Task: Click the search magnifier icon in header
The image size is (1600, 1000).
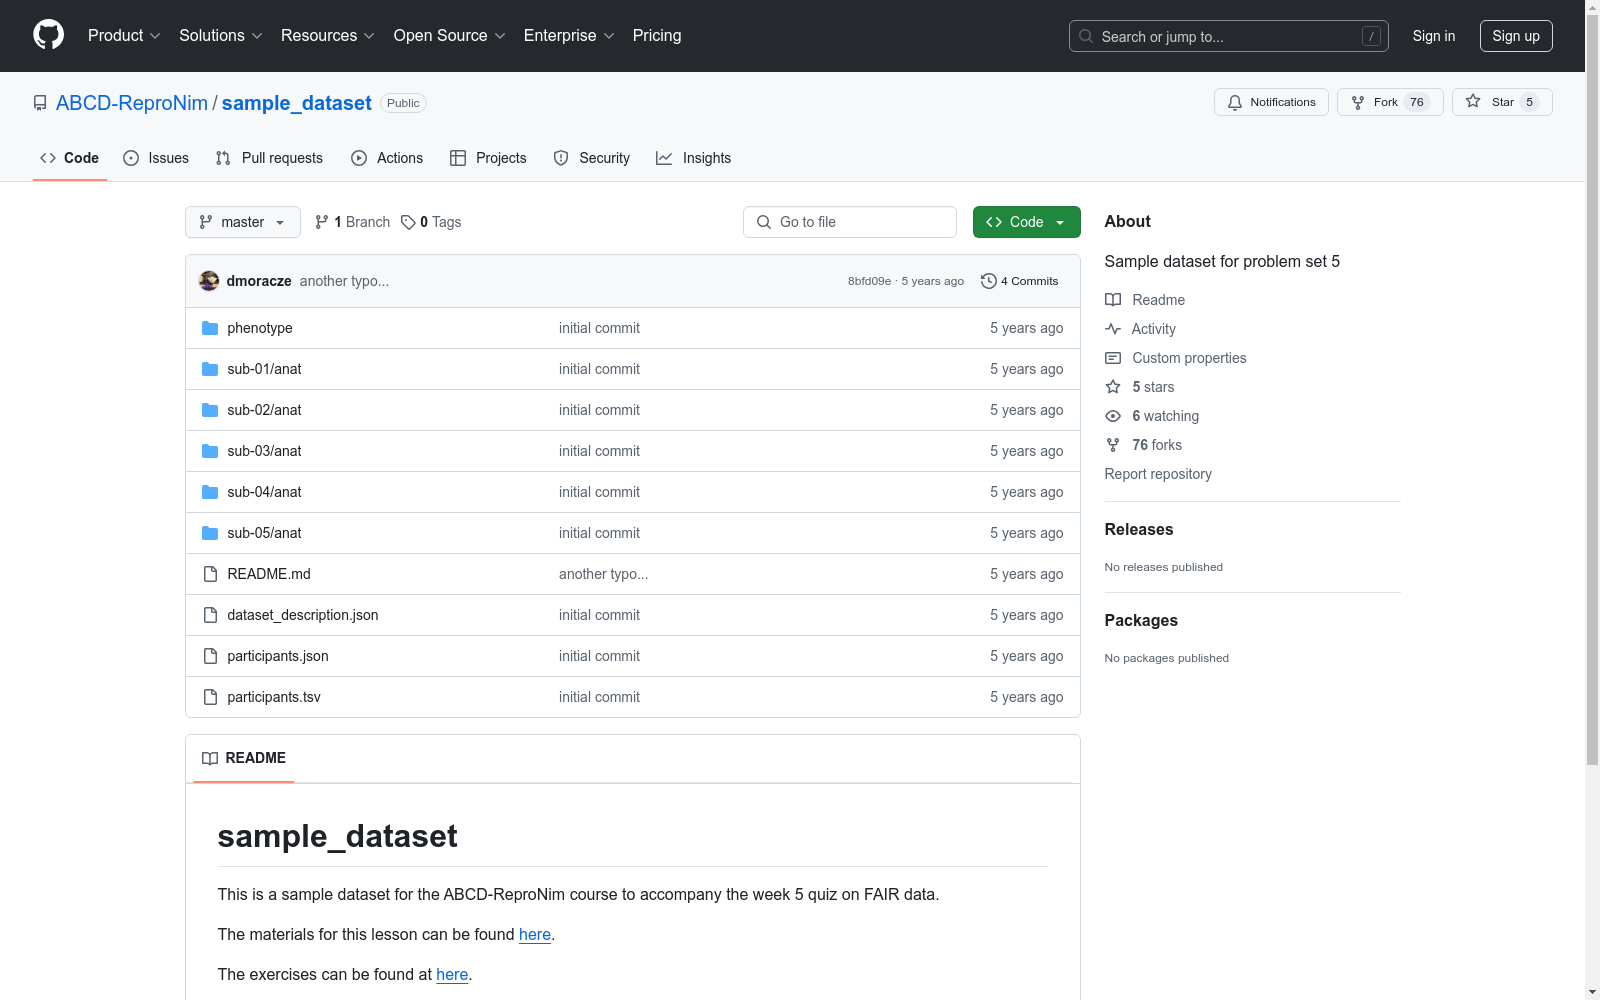Action: point(1086,36)
